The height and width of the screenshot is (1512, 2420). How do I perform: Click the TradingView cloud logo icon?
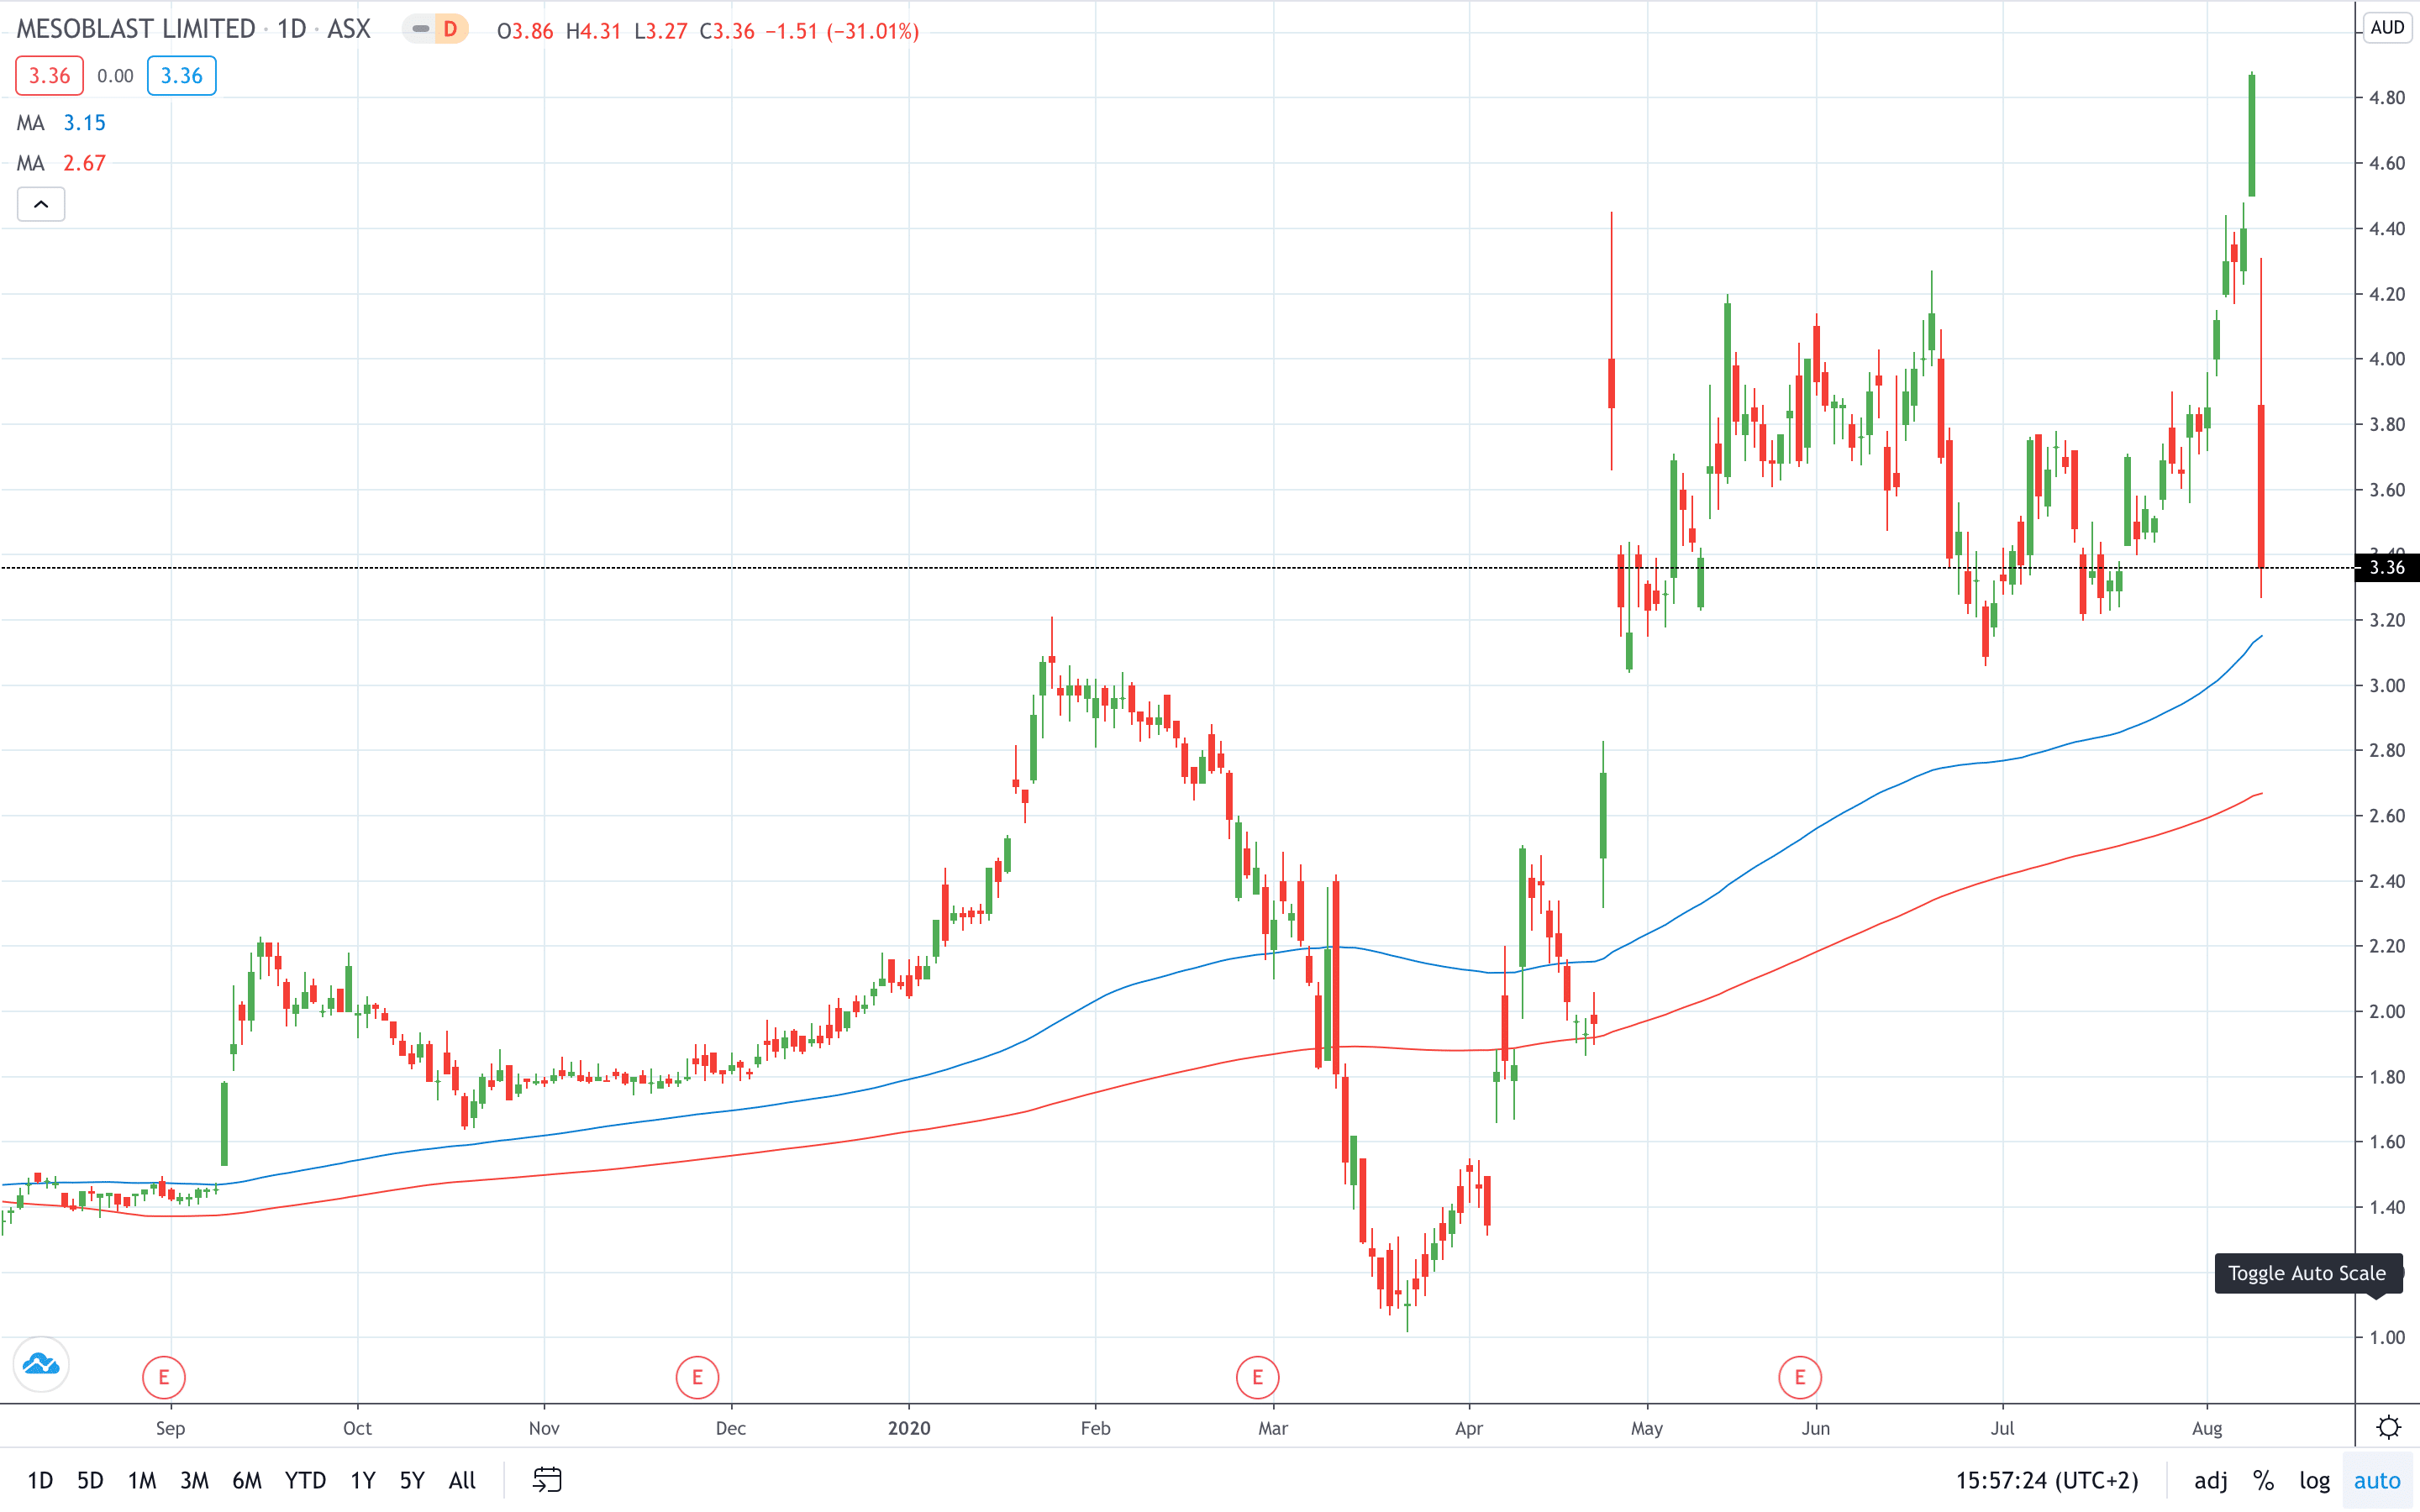coord(41,1364)
